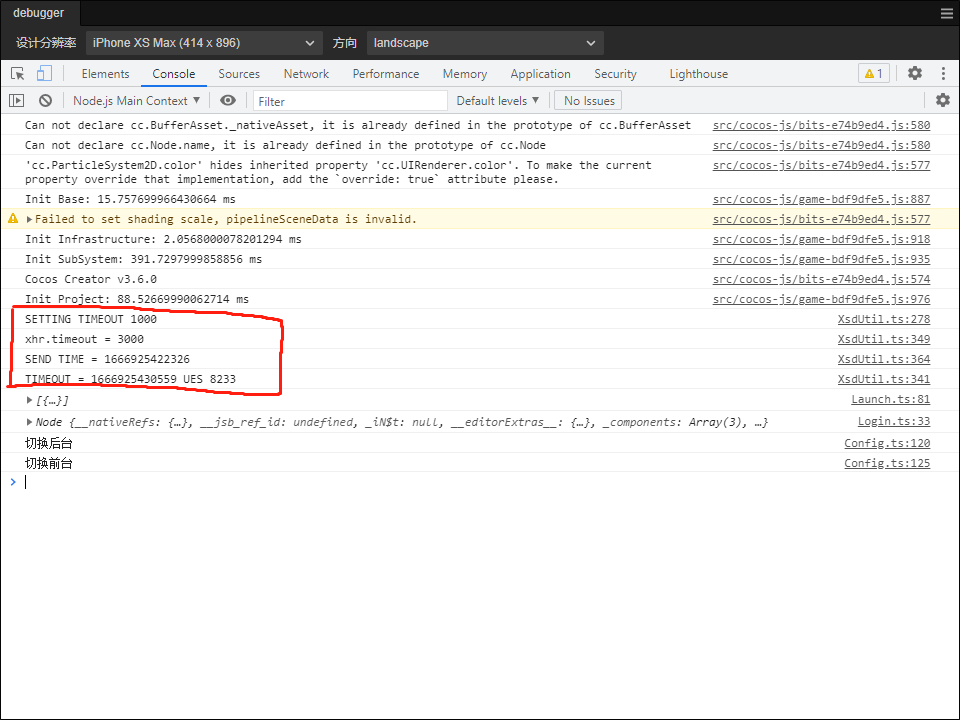Select the inspect element cursor tool
This screenshot has width=960, height=720.
click(17, 73)
